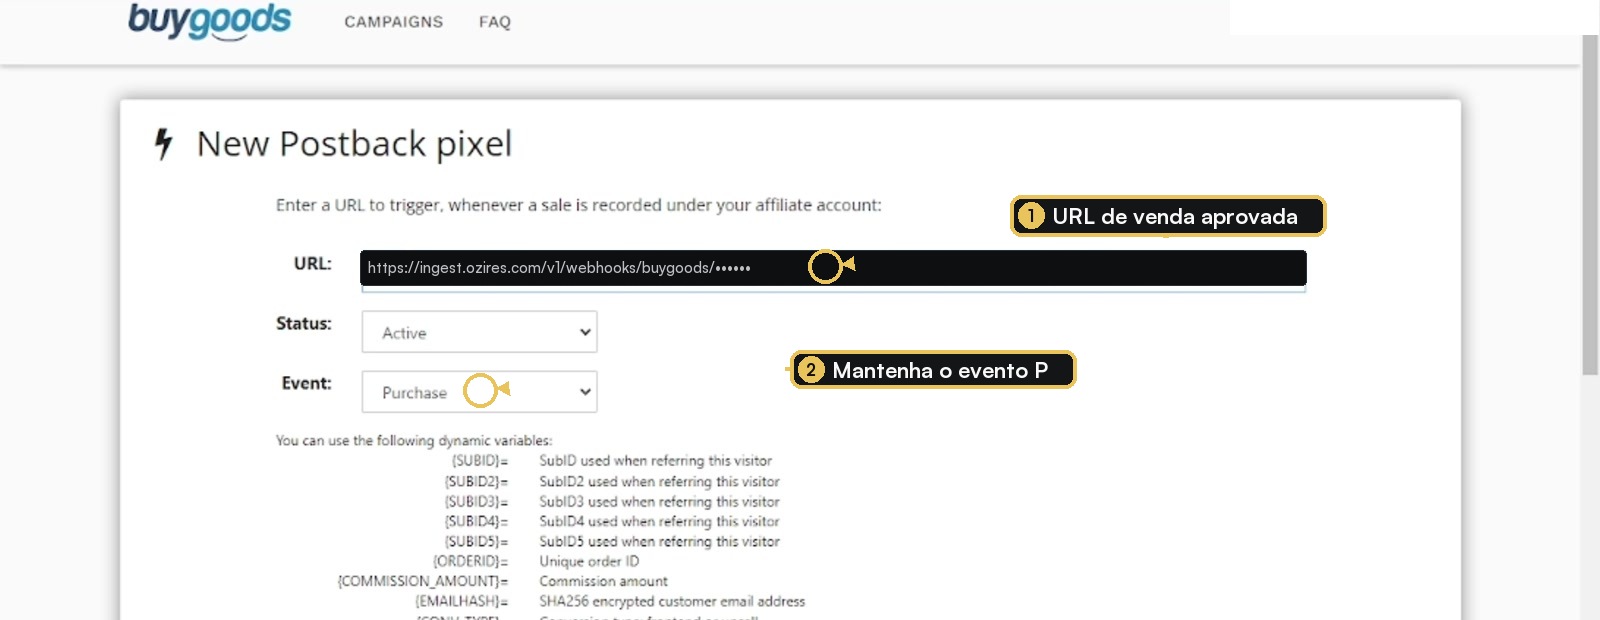Open the Event dropdown showing Purchase

click(479, 392)
